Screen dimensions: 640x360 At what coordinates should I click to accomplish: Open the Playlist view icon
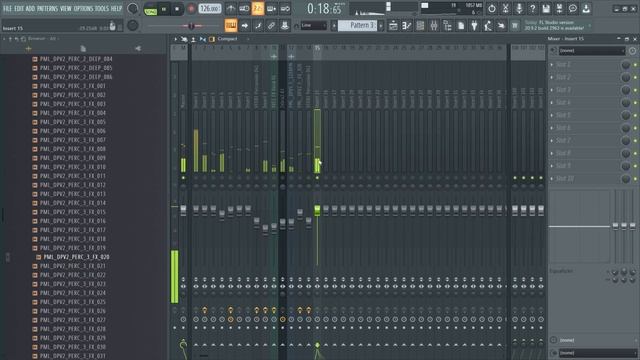[x=393, y=26]
